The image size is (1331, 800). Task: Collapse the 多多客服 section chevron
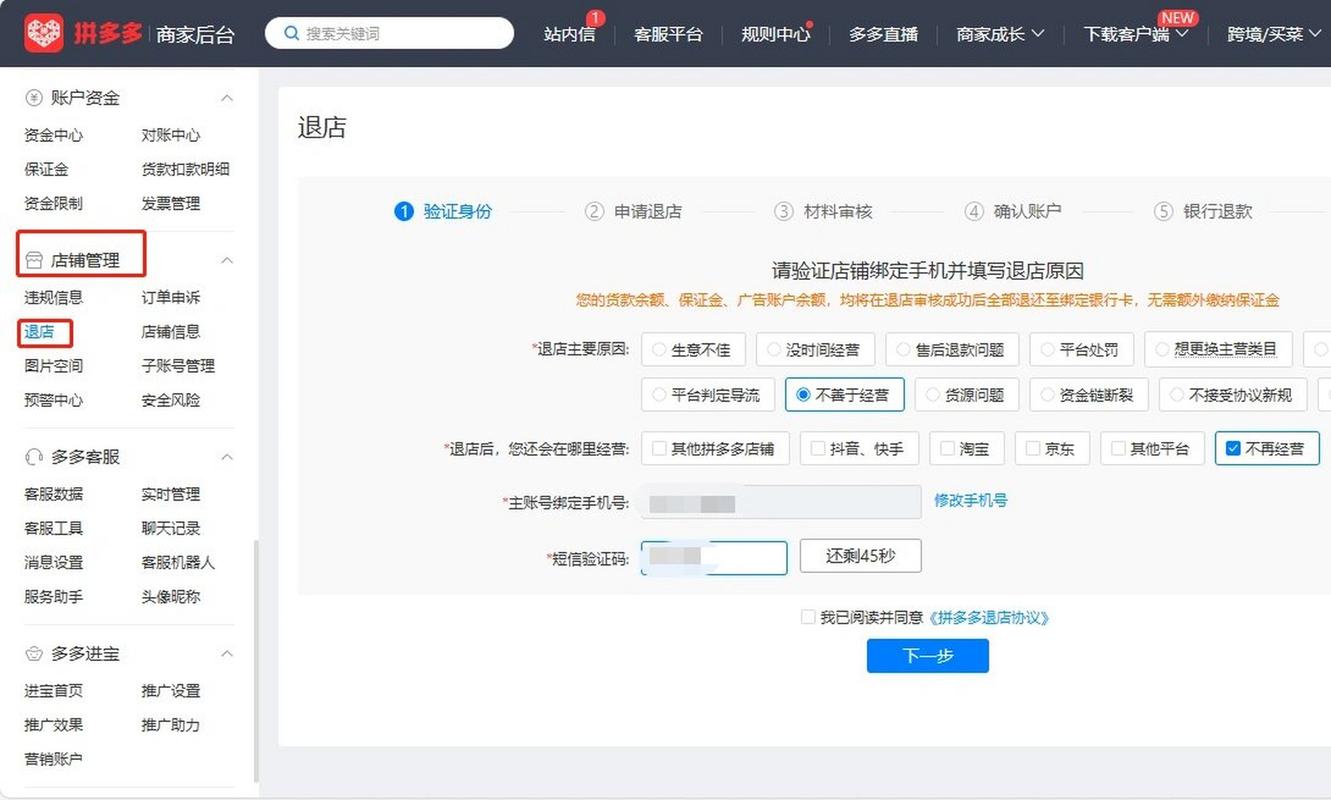pos(227,457)
